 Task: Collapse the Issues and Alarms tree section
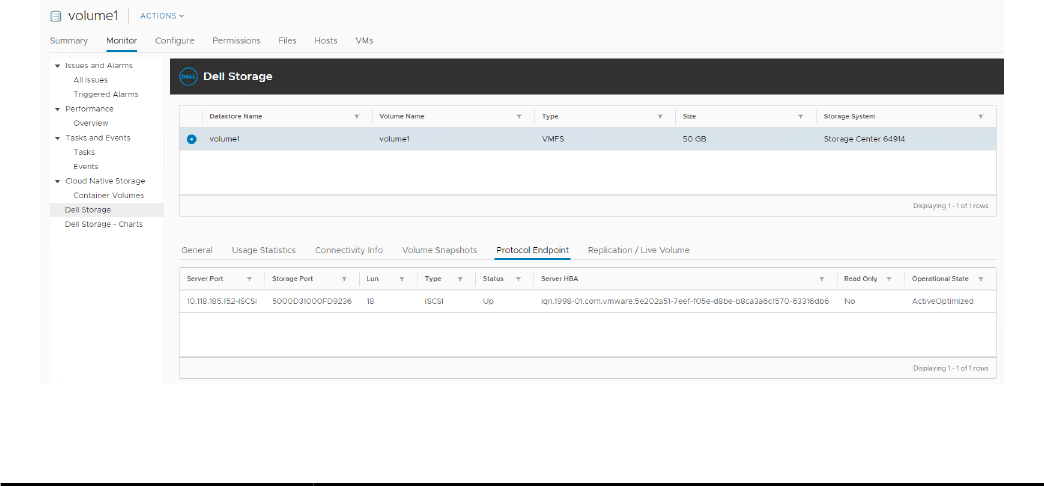[x=57, y=66]
